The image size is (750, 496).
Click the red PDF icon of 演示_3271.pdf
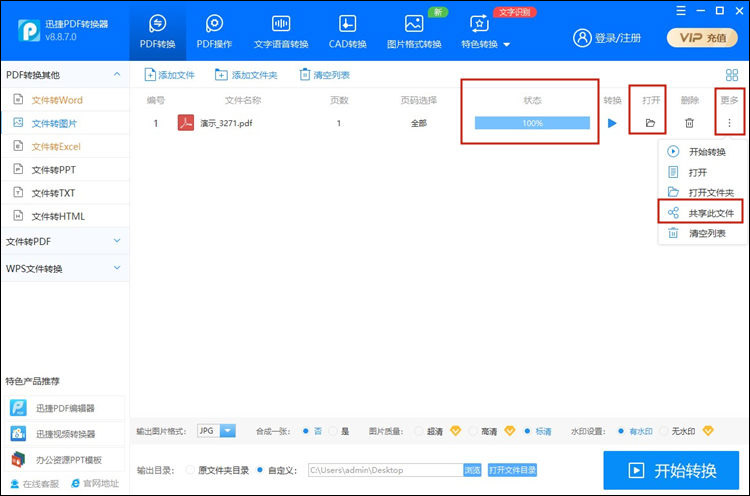(x=186, y=123)
